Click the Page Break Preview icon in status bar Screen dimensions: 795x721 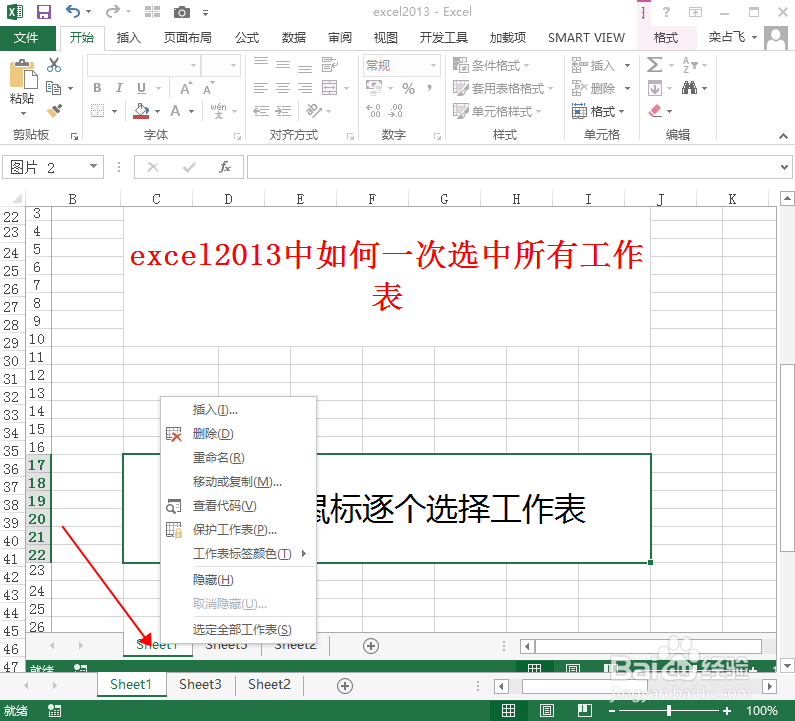click(585, 710)
